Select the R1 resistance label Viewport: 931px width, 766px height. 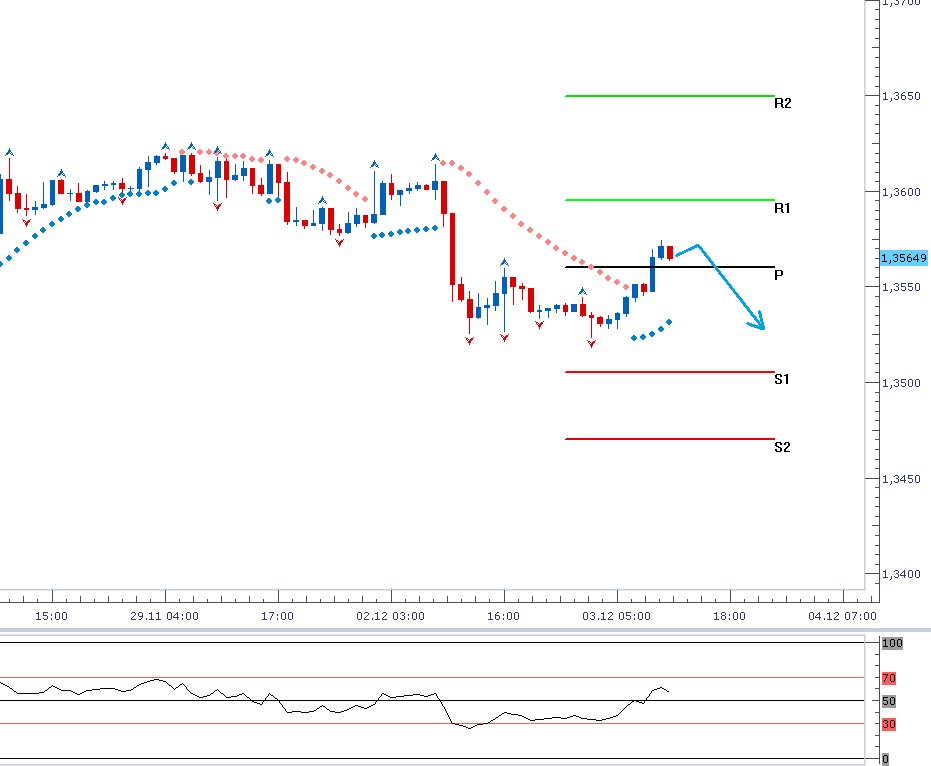coord(782,208)
